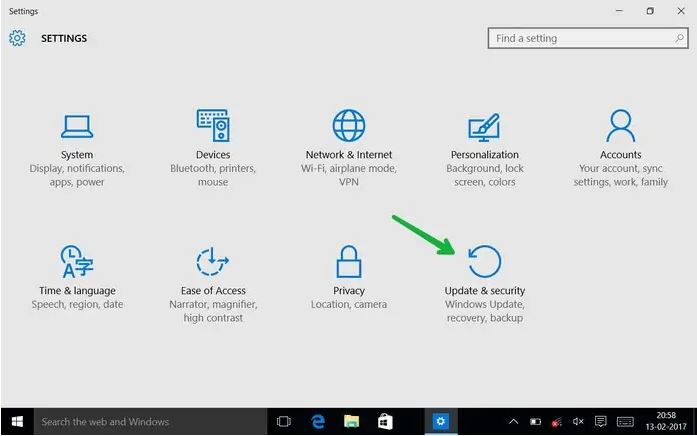Open the Accounts person icon

(621, 126)
